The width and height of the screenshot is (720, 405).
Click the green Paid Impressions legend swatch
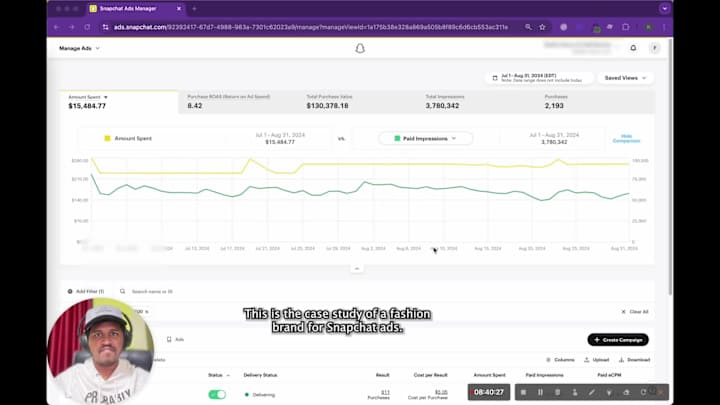click(x=397, y=138)
